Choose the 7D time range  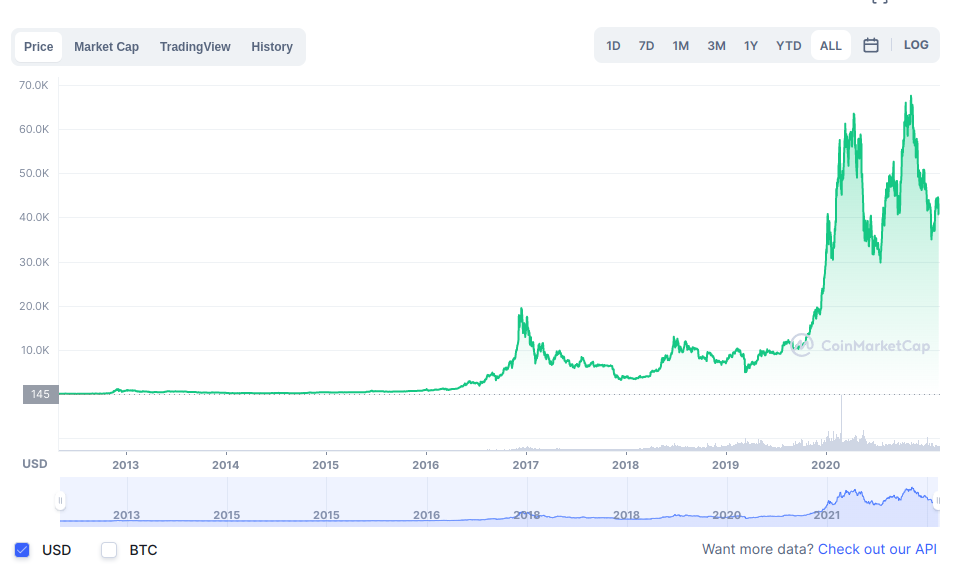[646, 46]
